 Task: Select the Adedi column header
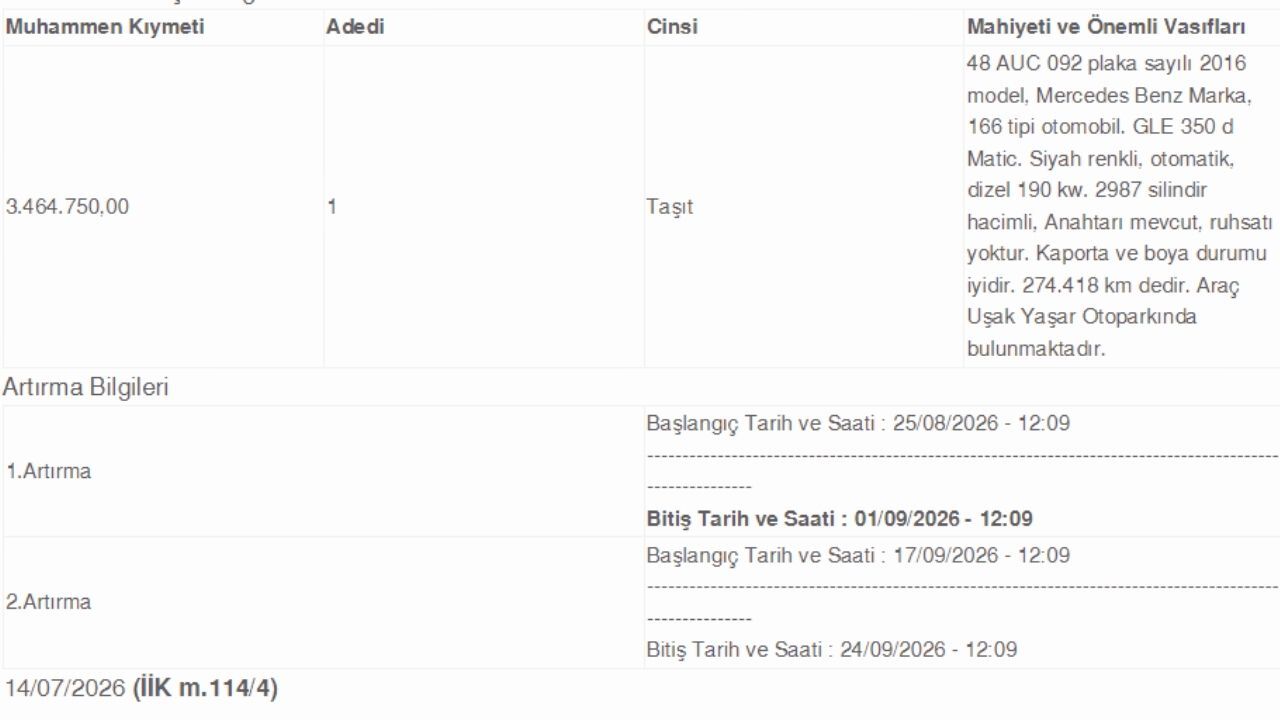pyautogui.click(x=355, y=27)
